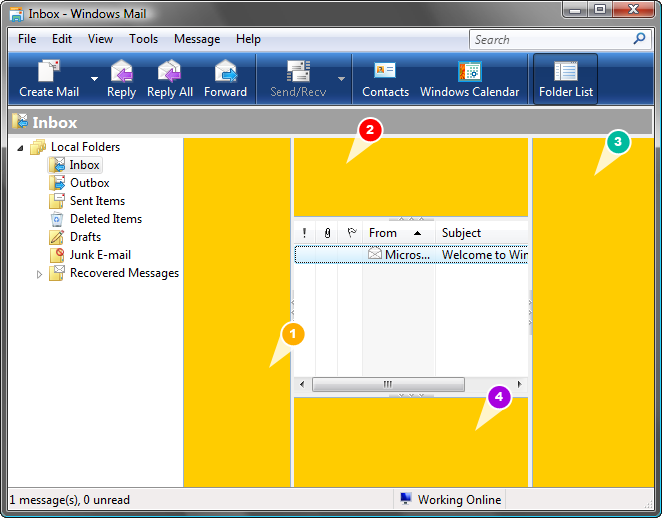Screen dimensions: 662x518
Task: Select the Deleted Items folder
Action: [106, 219]
